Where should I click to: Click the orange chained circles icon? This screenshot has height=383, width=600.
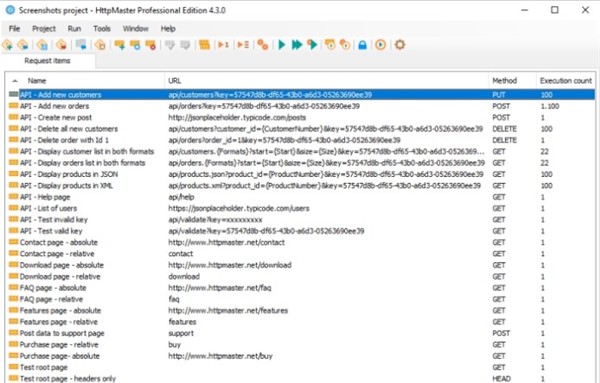tap(263, 45)
